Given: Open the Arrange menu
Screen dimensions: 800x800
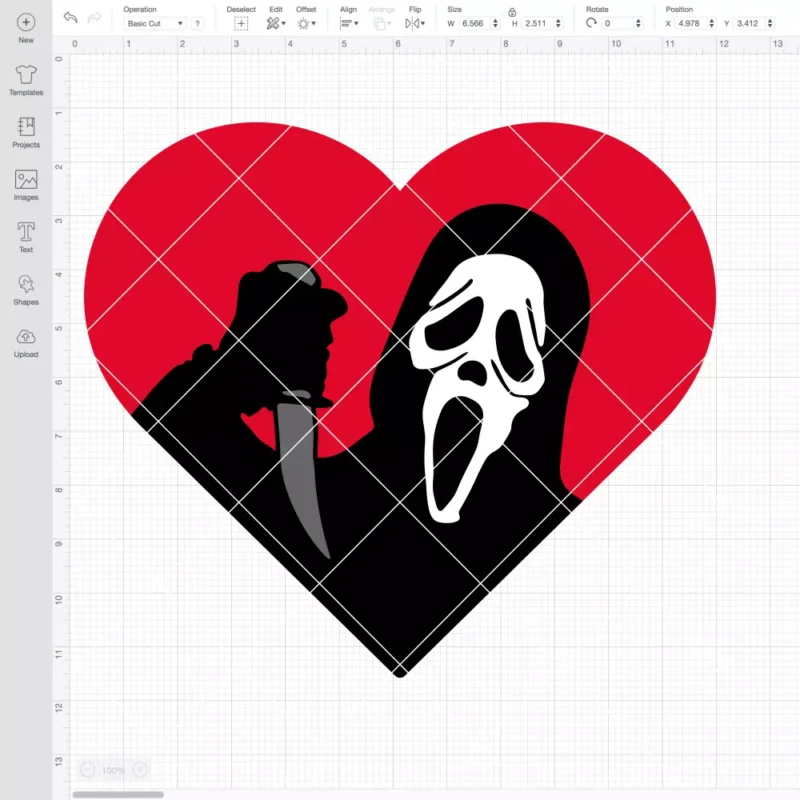Looking at the screenshot, I should (382, 23).
